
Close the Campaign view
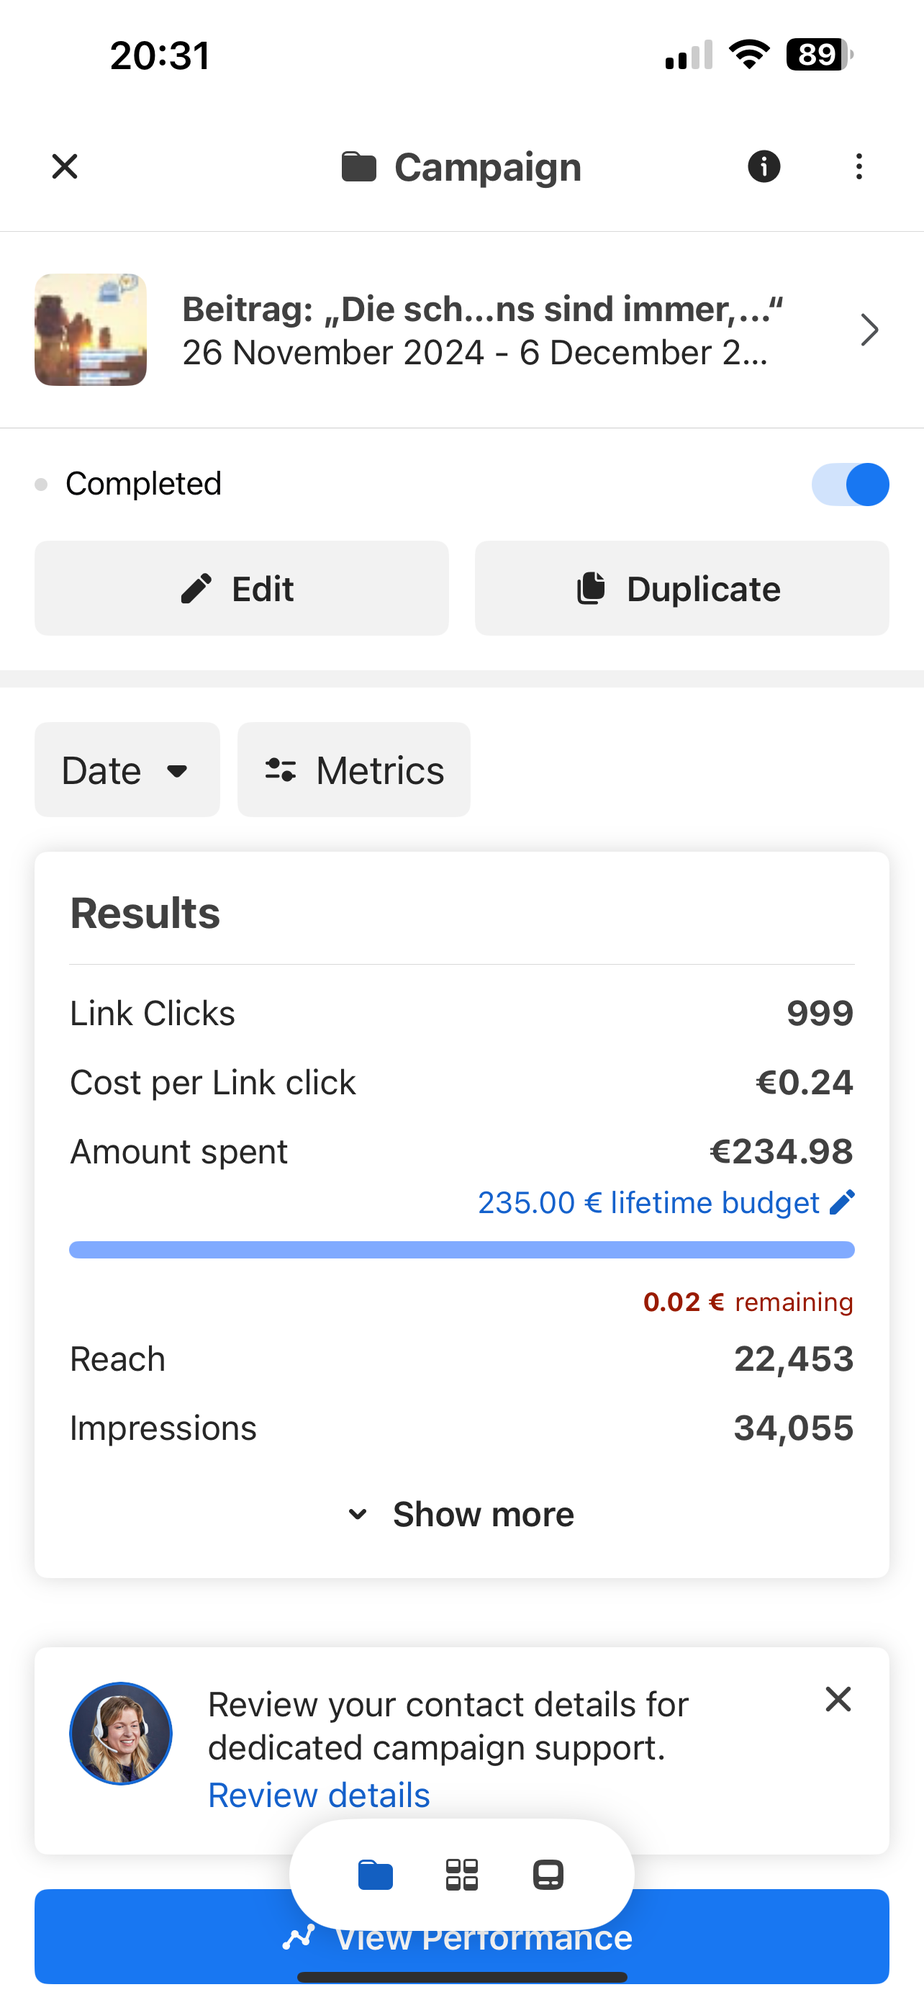[64, 166]
